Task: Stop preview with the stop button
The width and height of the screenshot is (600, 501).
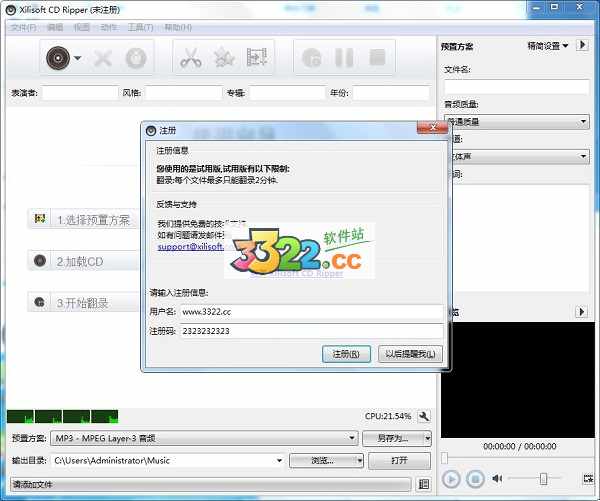Action: (475, 479)
